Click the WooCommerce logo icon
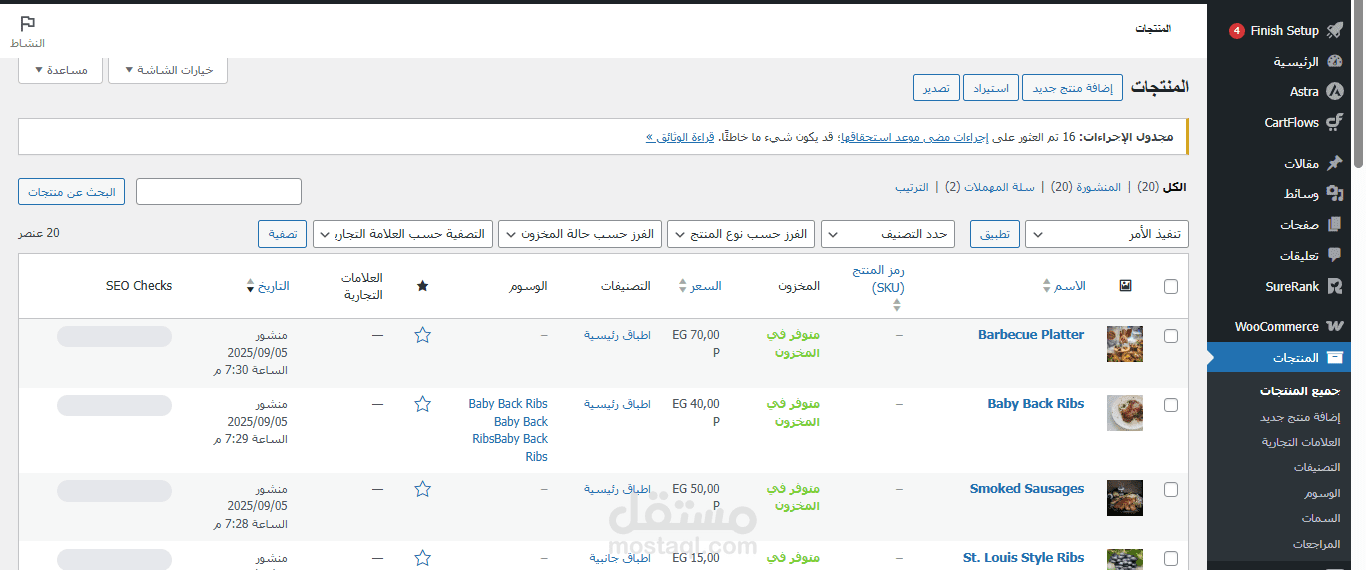Screen dimensions: 1366x570 click(x=1335, y=327)
